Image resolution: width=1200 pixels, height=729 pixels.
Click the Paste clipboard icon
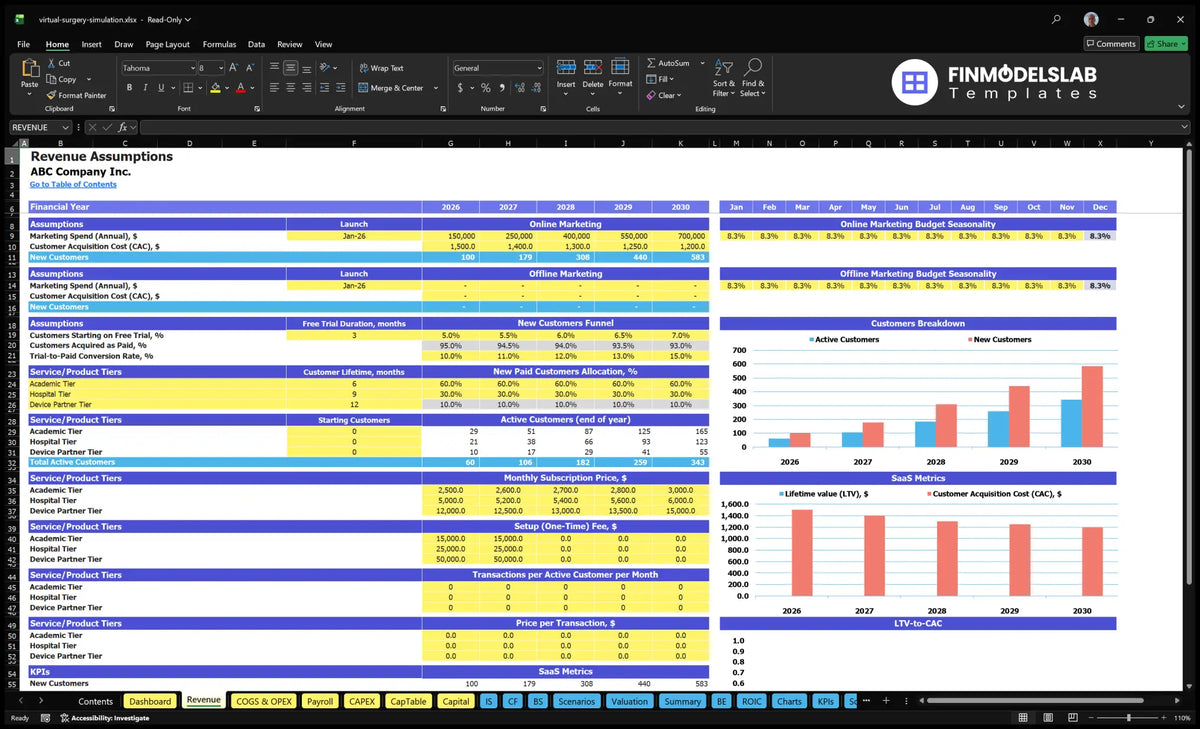pos(29,68)
